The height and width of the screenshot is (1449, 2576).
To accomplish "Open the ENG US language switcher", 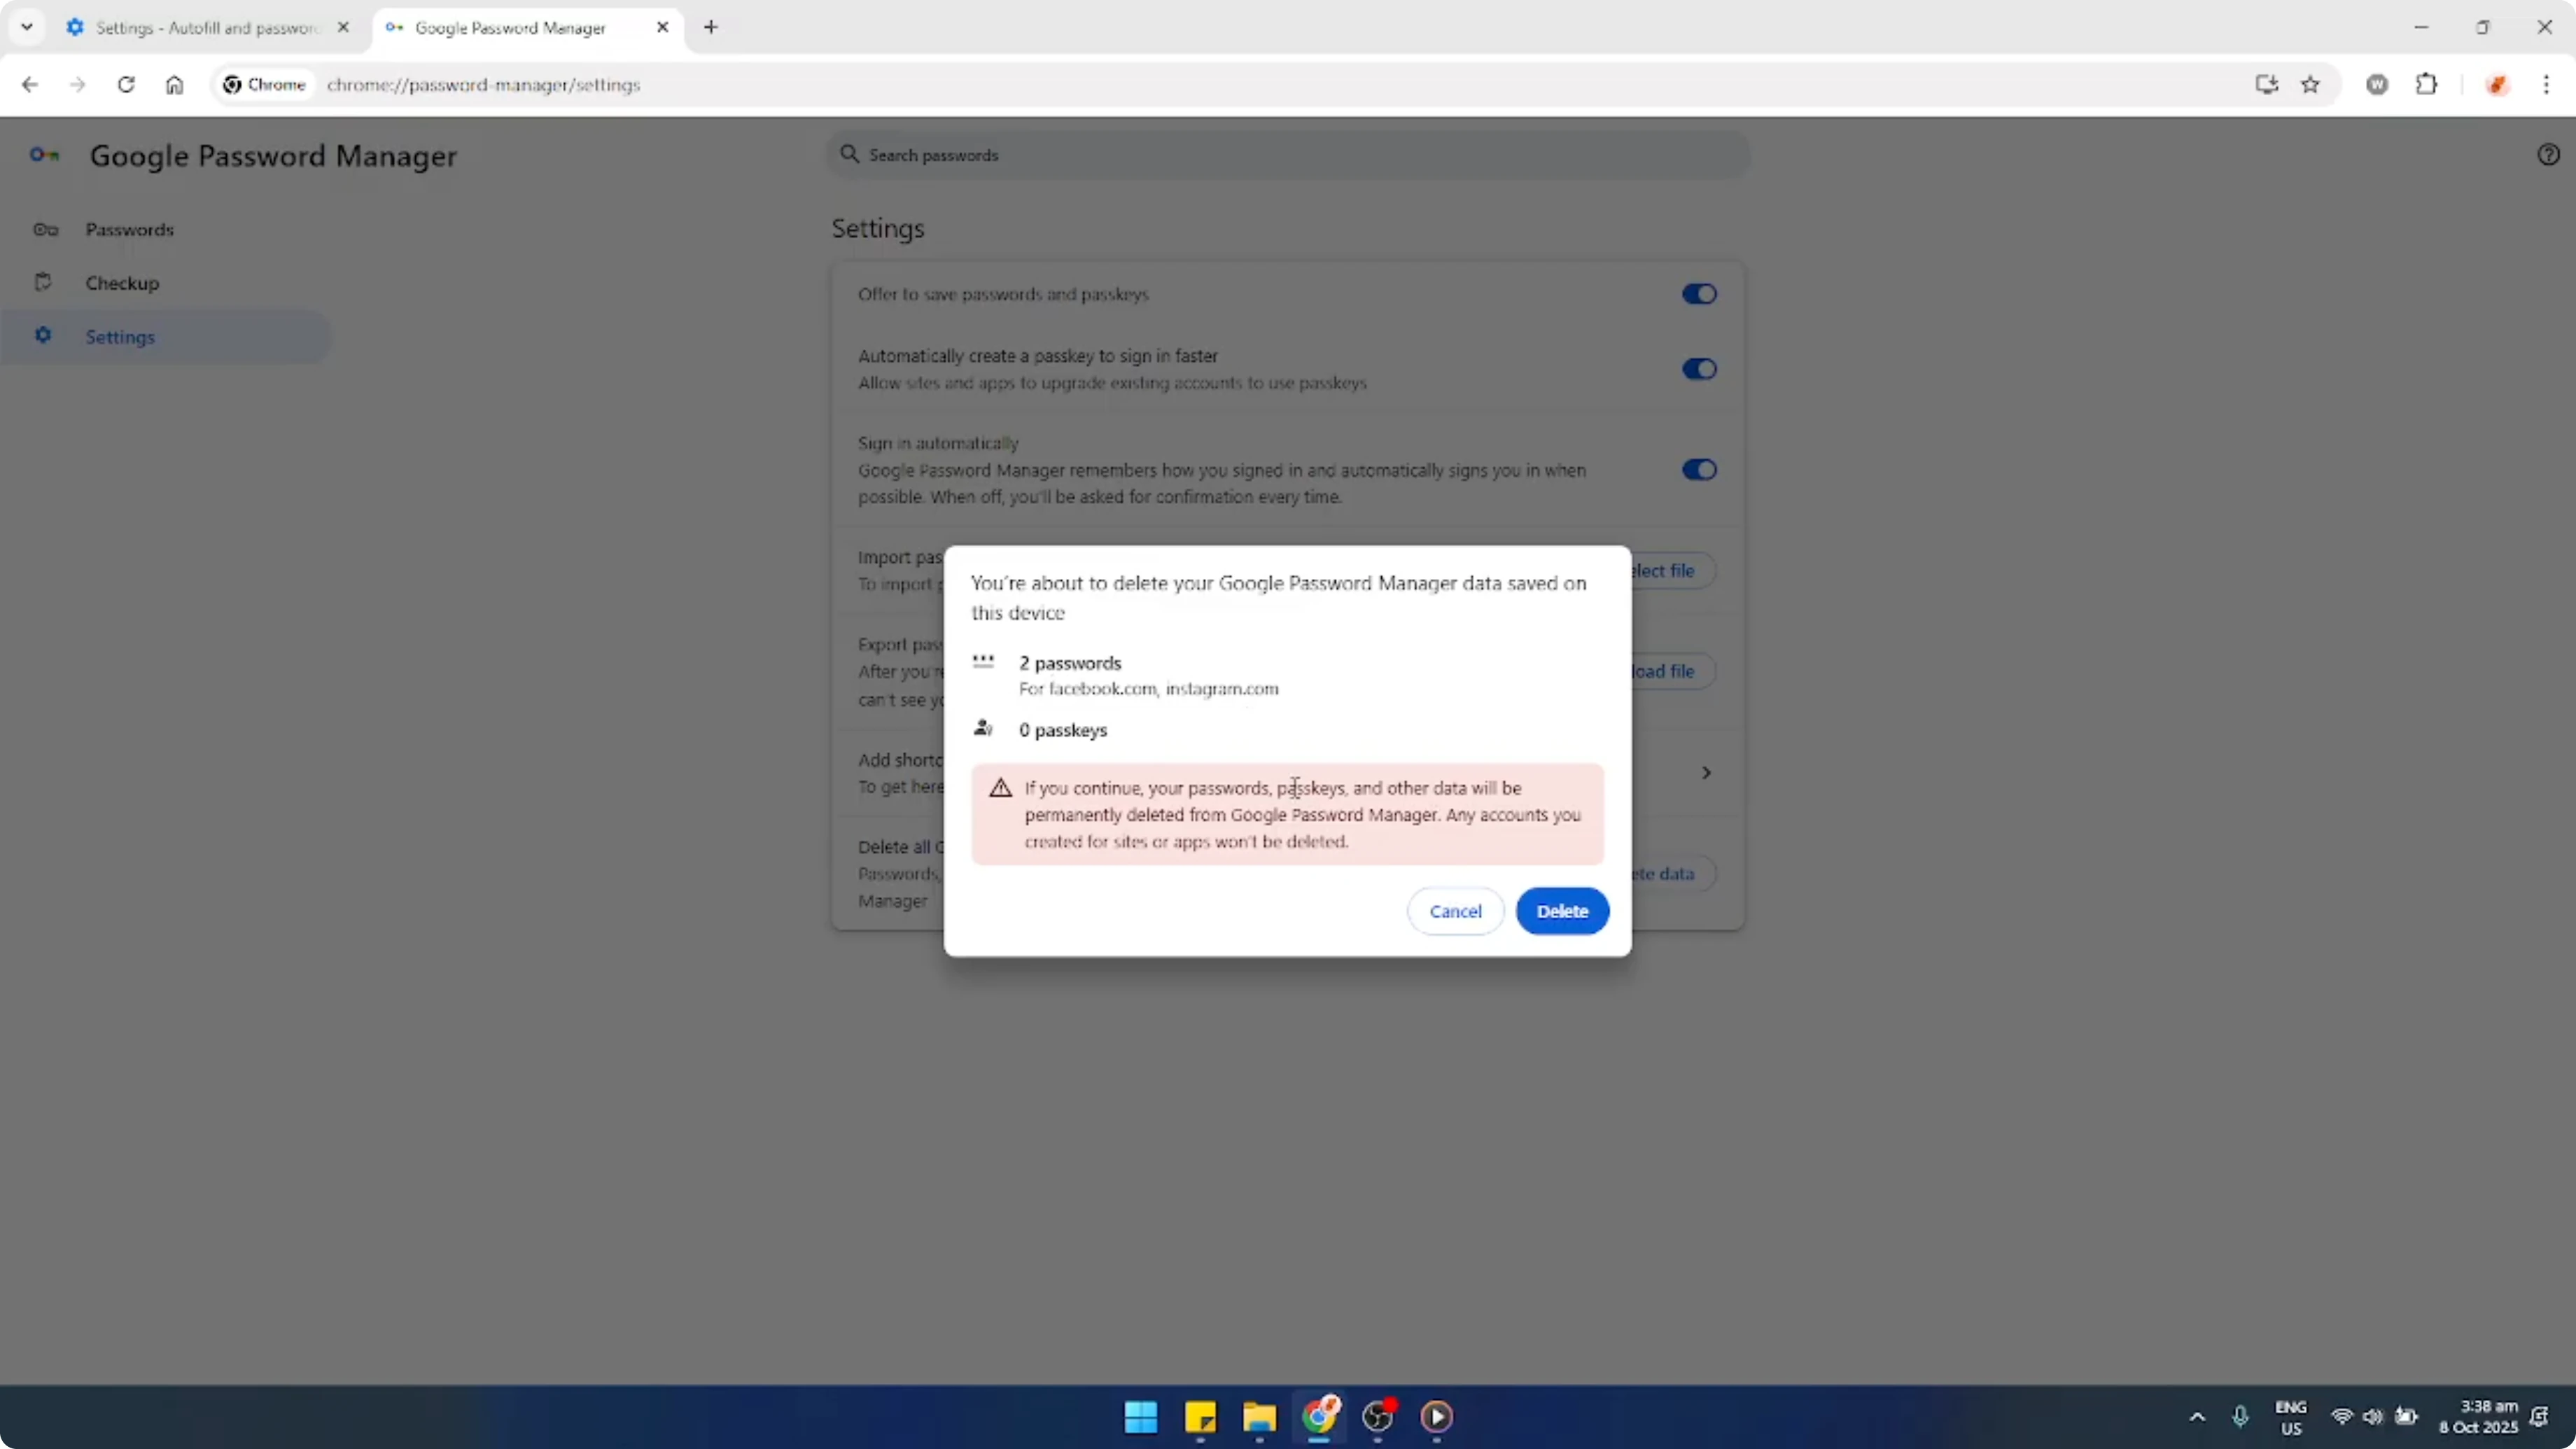I will click(2290, 1417).
